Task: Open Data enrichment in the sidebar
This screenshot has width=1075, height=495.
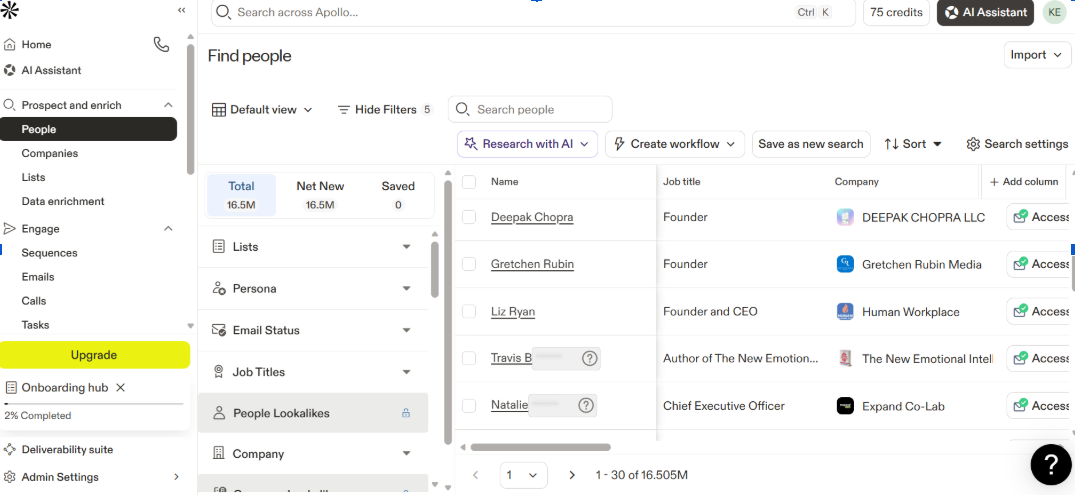Action: (63, 202)
